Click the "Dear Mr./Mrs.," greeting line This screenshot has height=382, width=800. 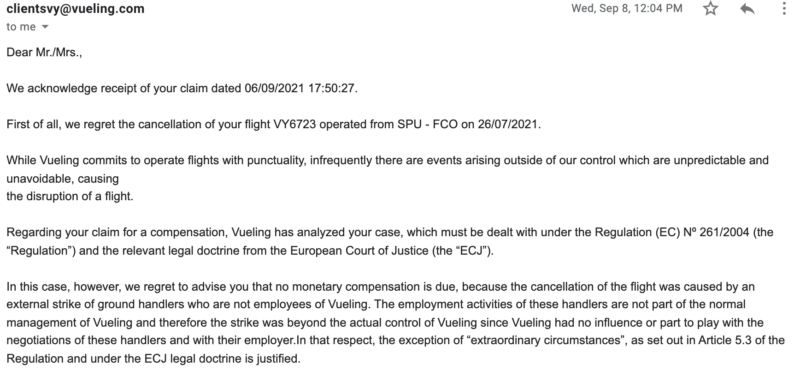[x=44, y=53]
